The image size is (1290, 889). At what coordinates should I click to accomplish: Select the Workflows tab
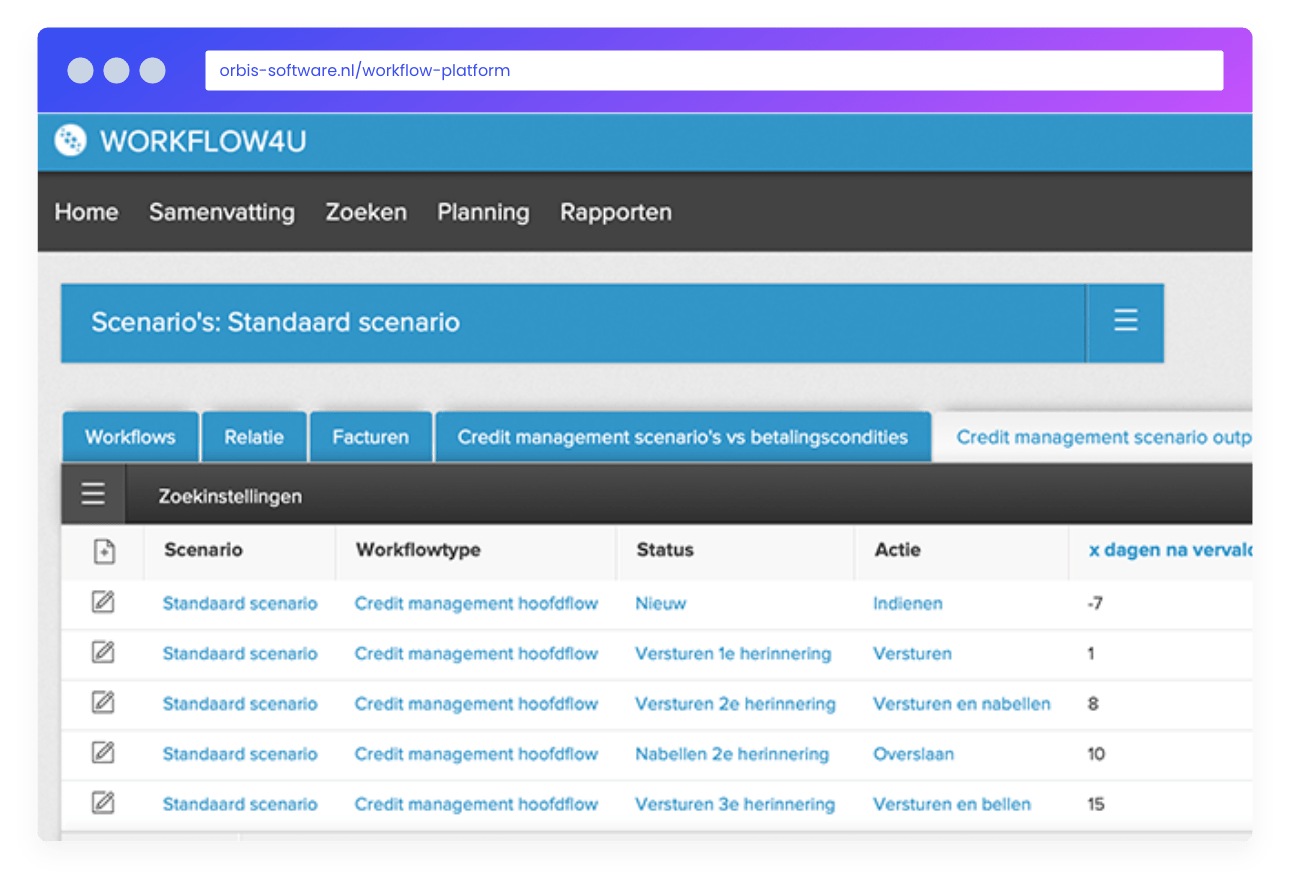(x=130, y=436)
